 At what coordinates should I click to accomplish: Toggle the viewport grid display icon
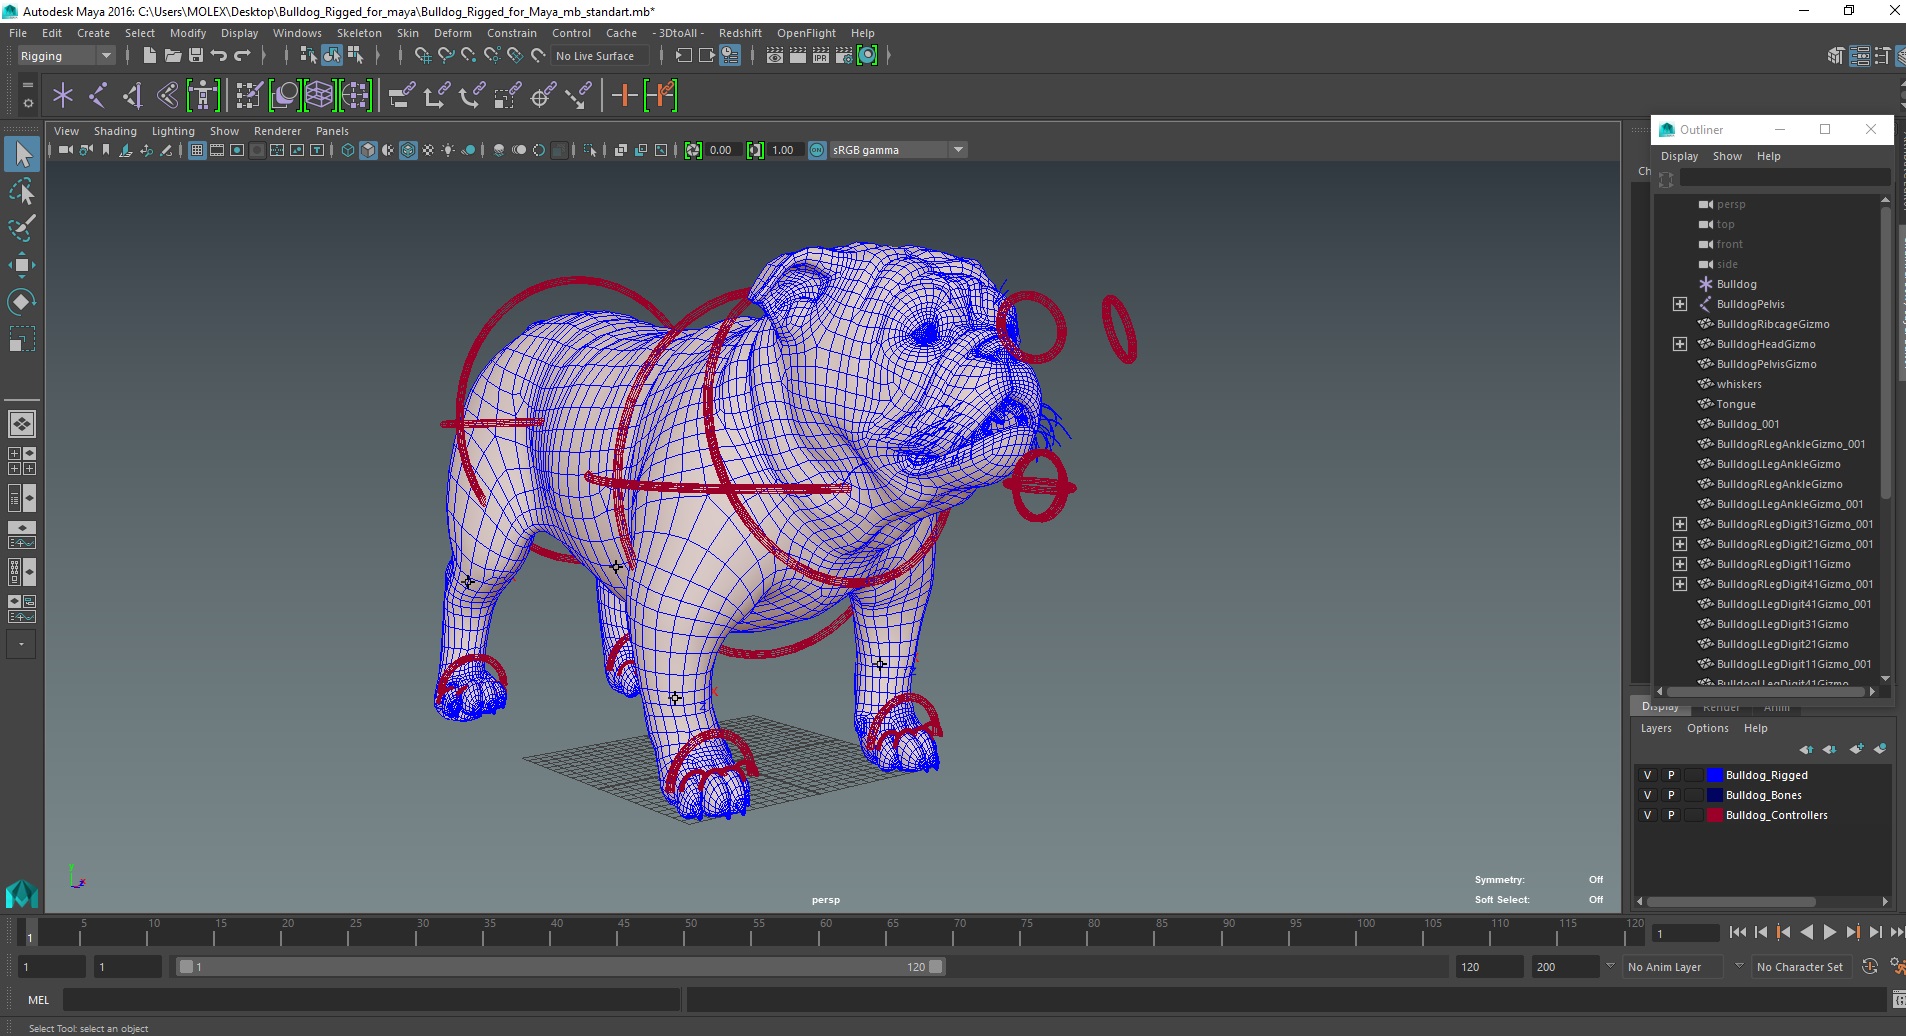click(x=197, y=150)
